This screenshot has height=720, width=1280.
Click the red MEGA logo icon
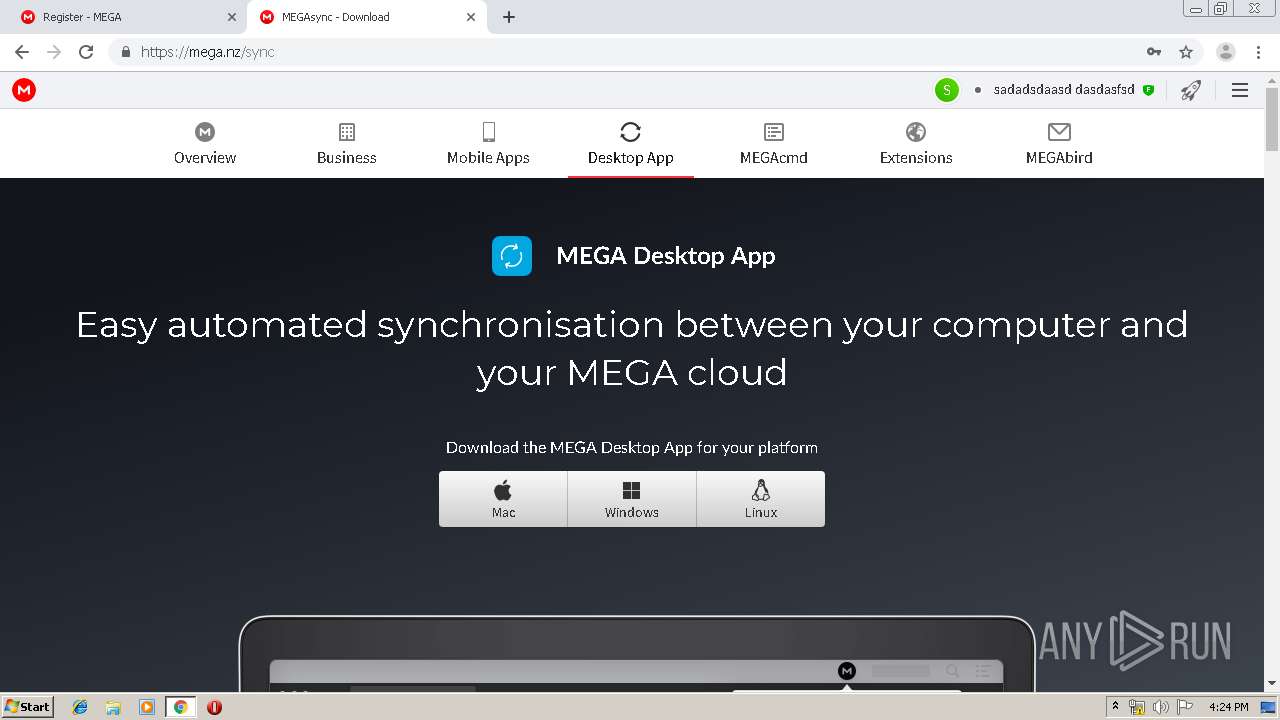point(24,90)
